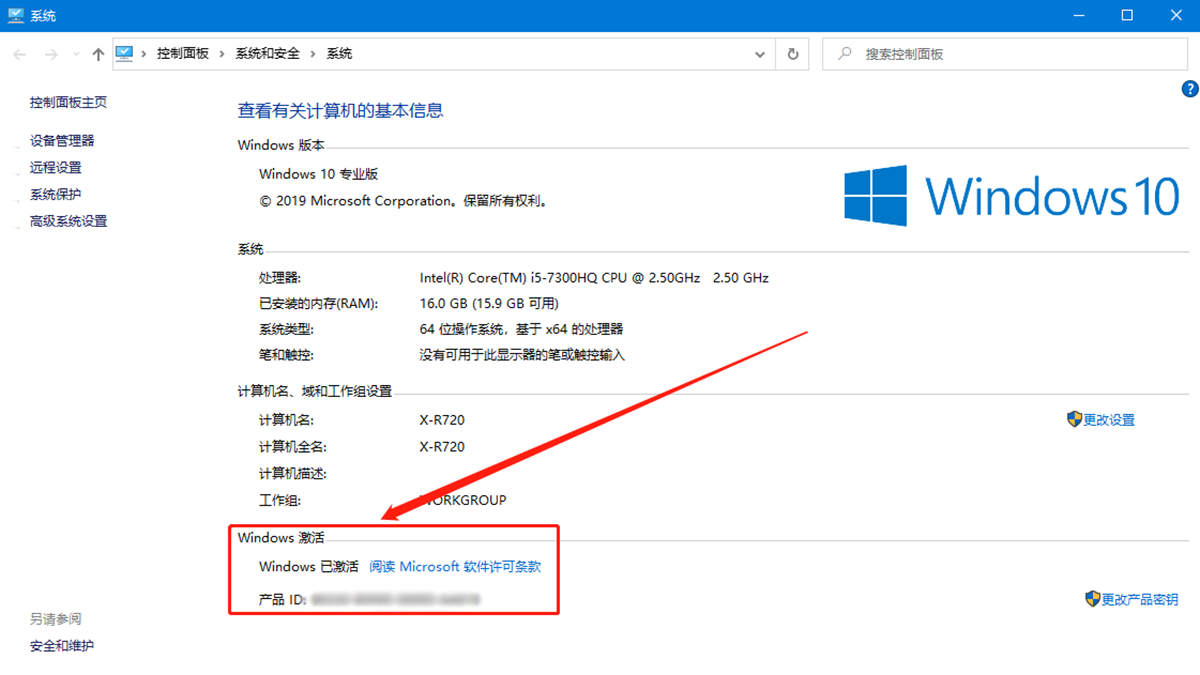Click the blue help question mark icon
1200x675 pixels.
pyautogui.click(x=1189, y=88)
